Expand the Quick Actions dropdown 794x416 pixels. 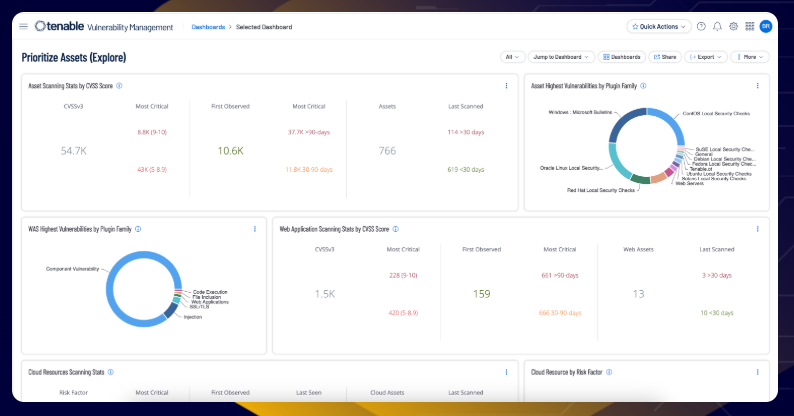(659, 27)
